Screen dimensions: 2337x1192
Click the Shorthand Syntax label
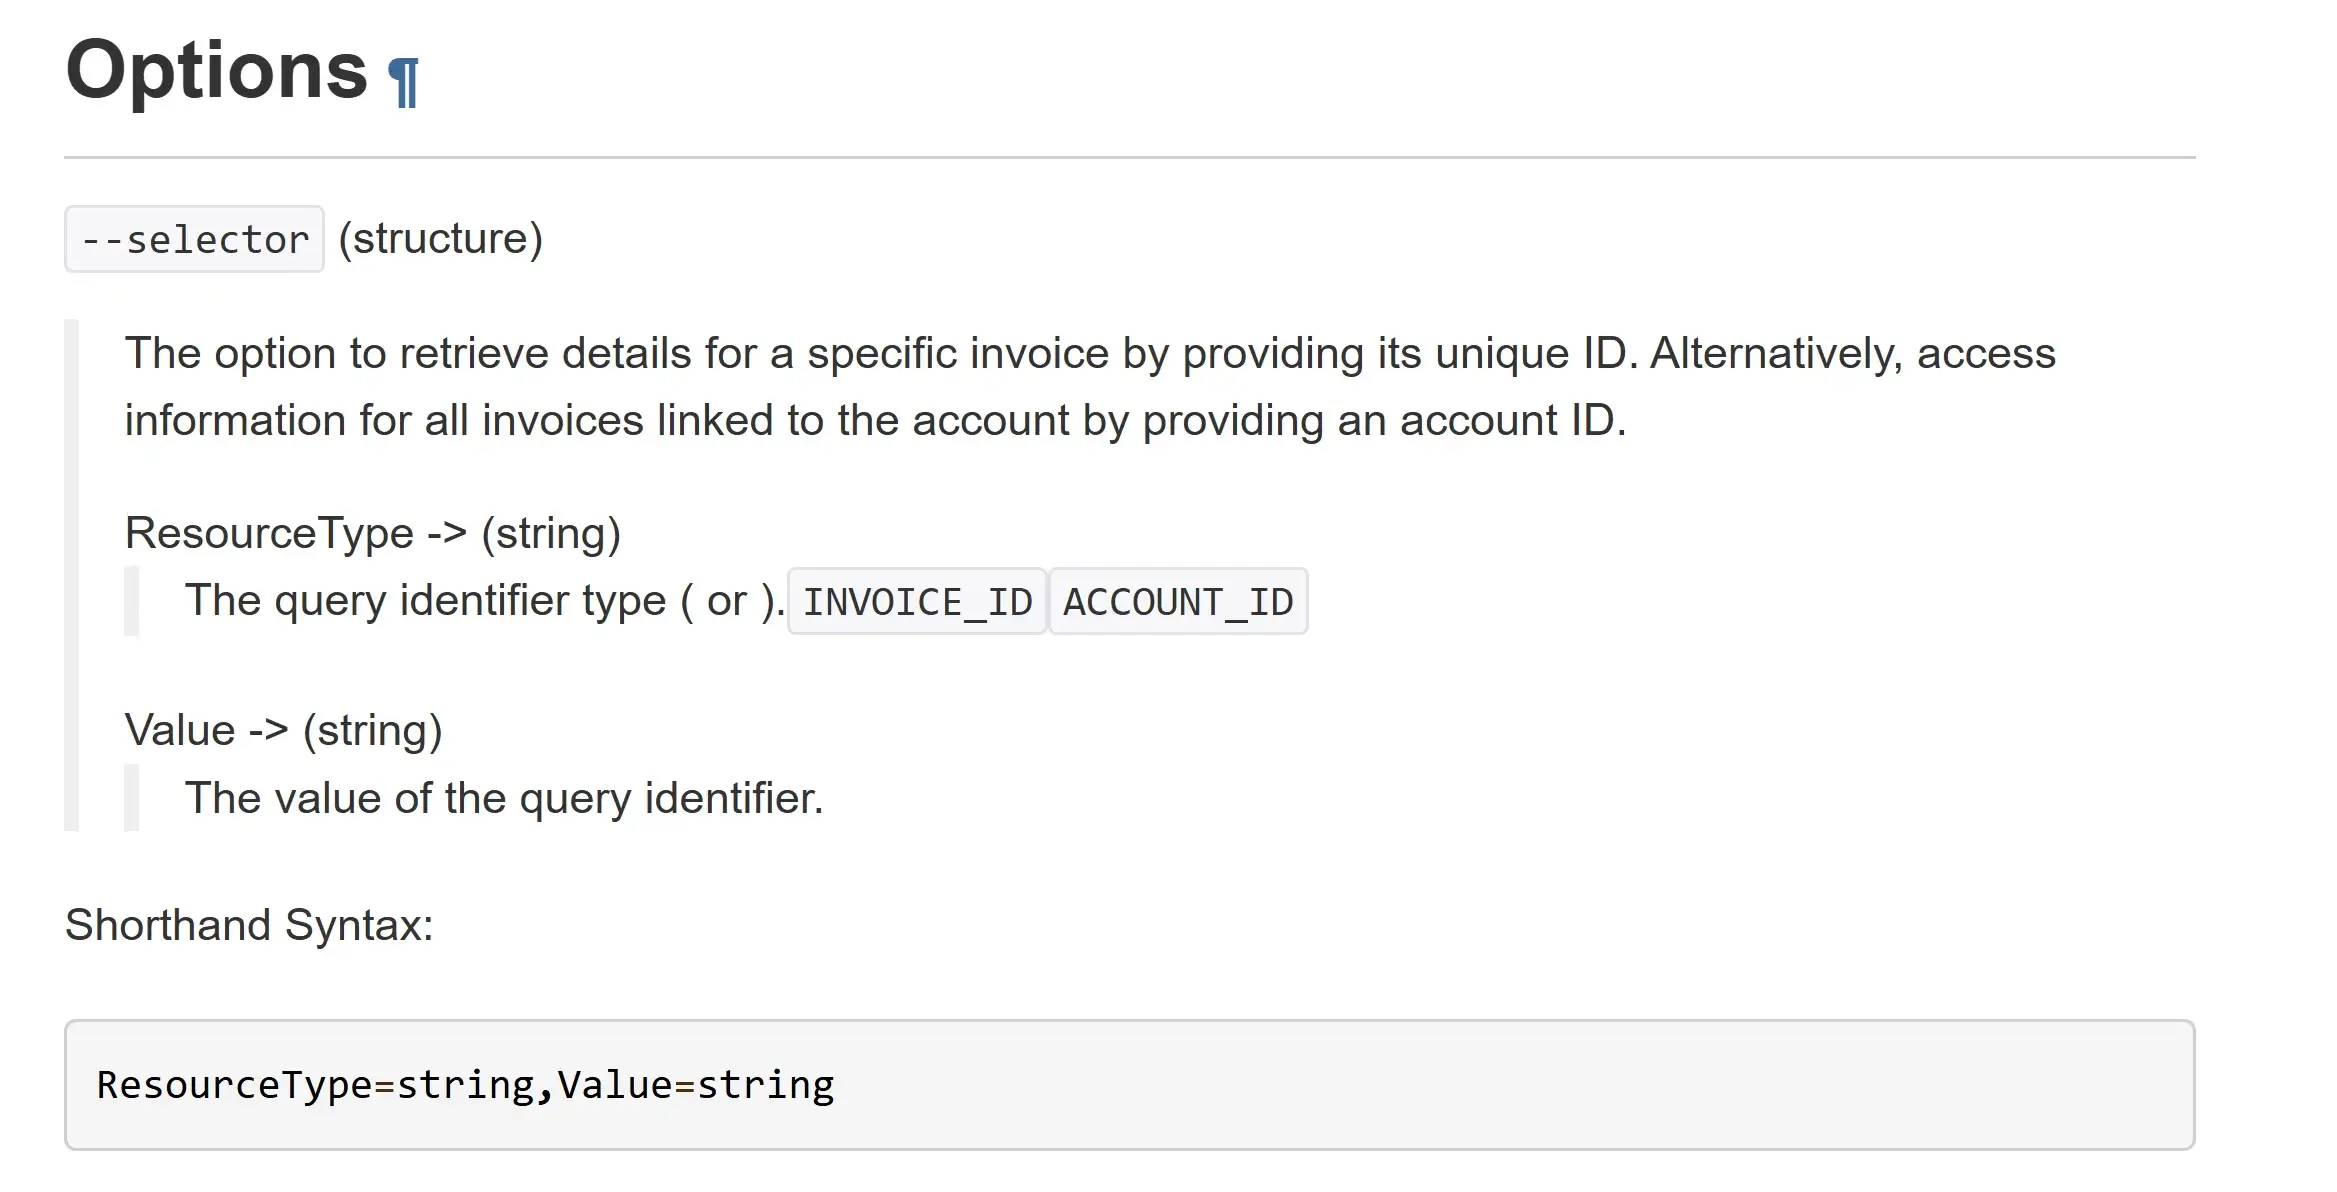(x=249, y=925)
